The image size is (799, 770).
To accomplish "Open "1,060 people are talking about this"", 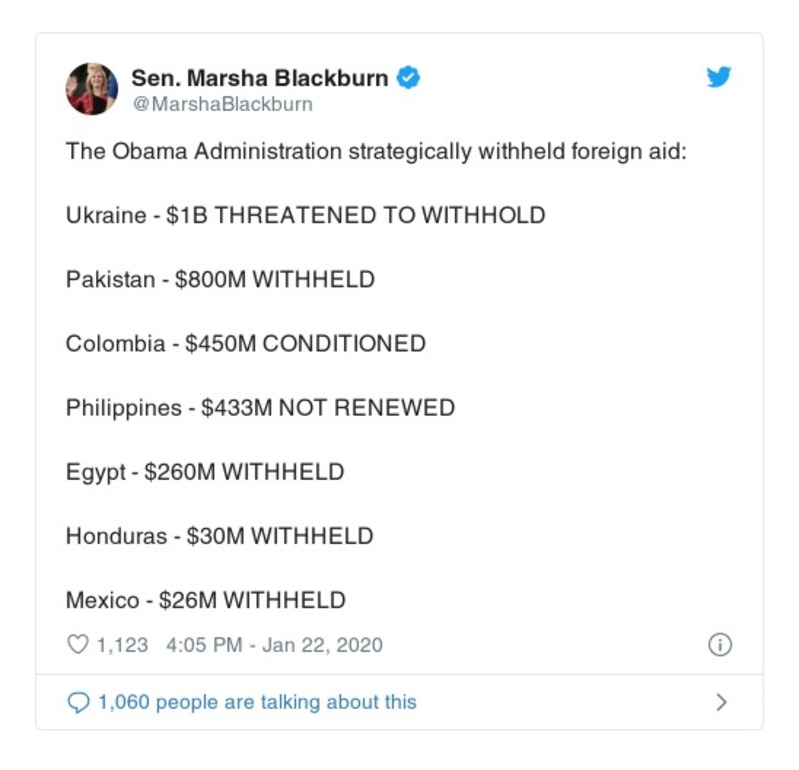I will 257,703.
